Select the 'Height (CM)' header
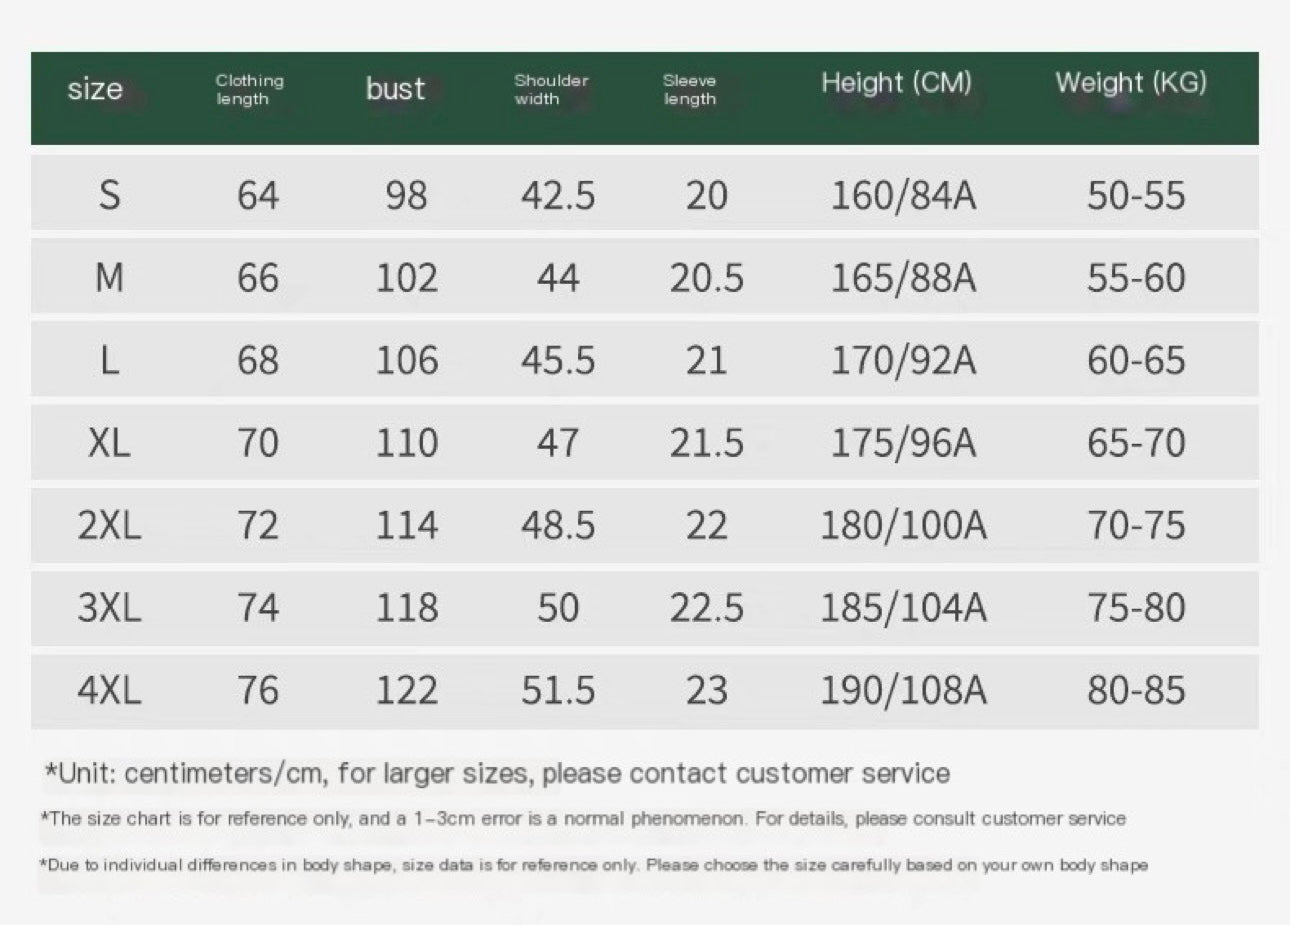 point(896,82)
